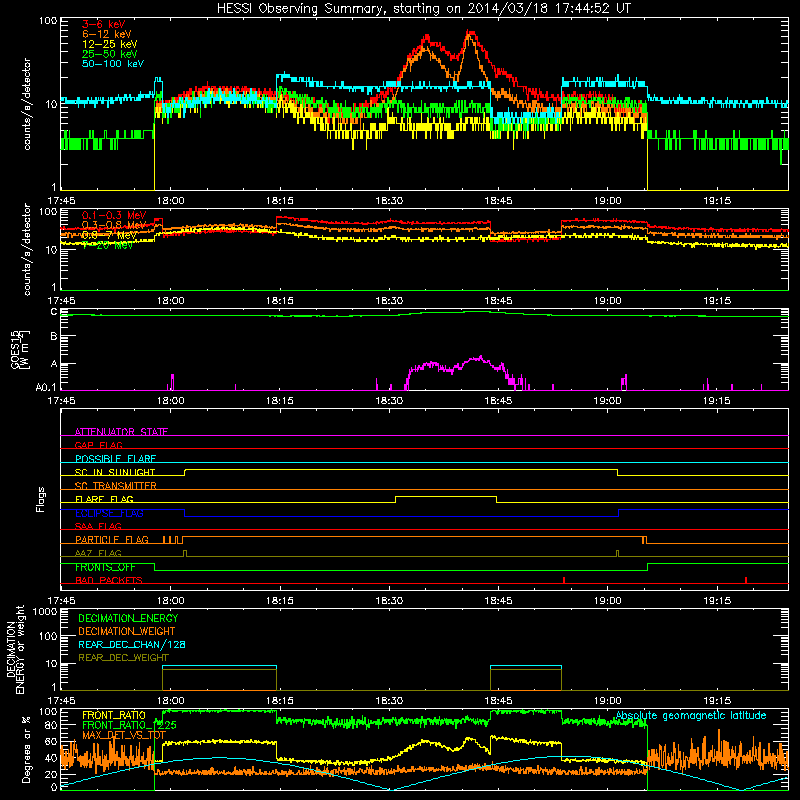Click the raised FLARE_FLAG interval on the flags plot
Viewport: 800px width, 800px height.
pyautogui.click(x=446, y=496)
